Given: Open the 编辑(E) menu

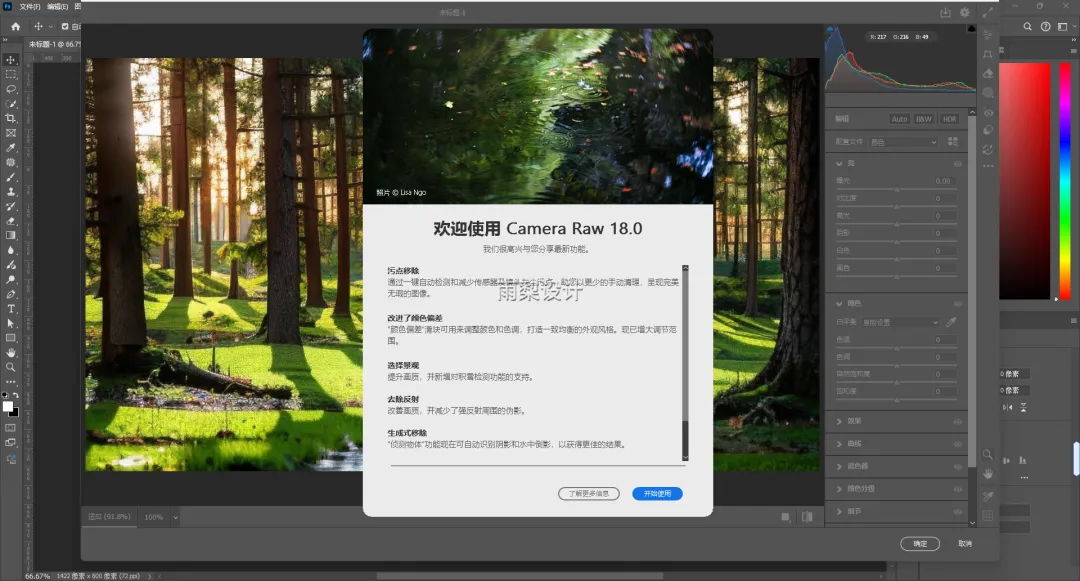Looking at the screenshot, I should 57,6.
